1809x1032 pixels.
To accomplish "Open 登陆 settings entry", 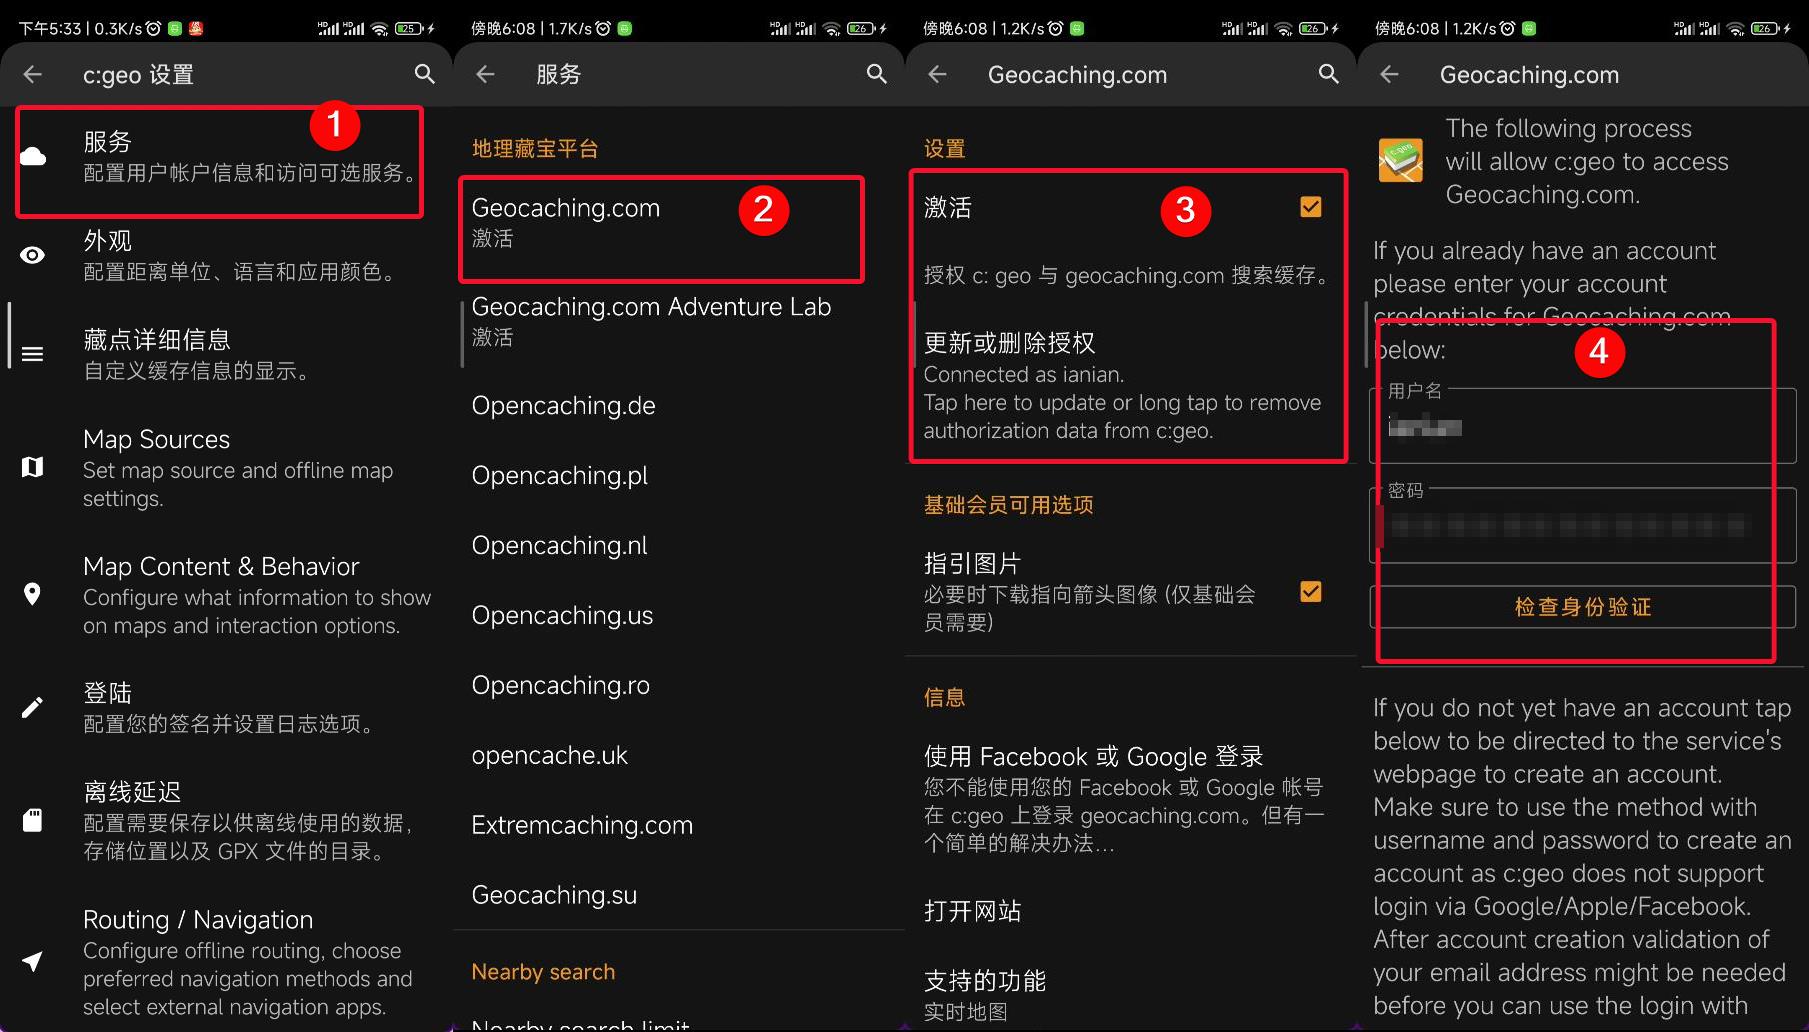I will (226, 707).
